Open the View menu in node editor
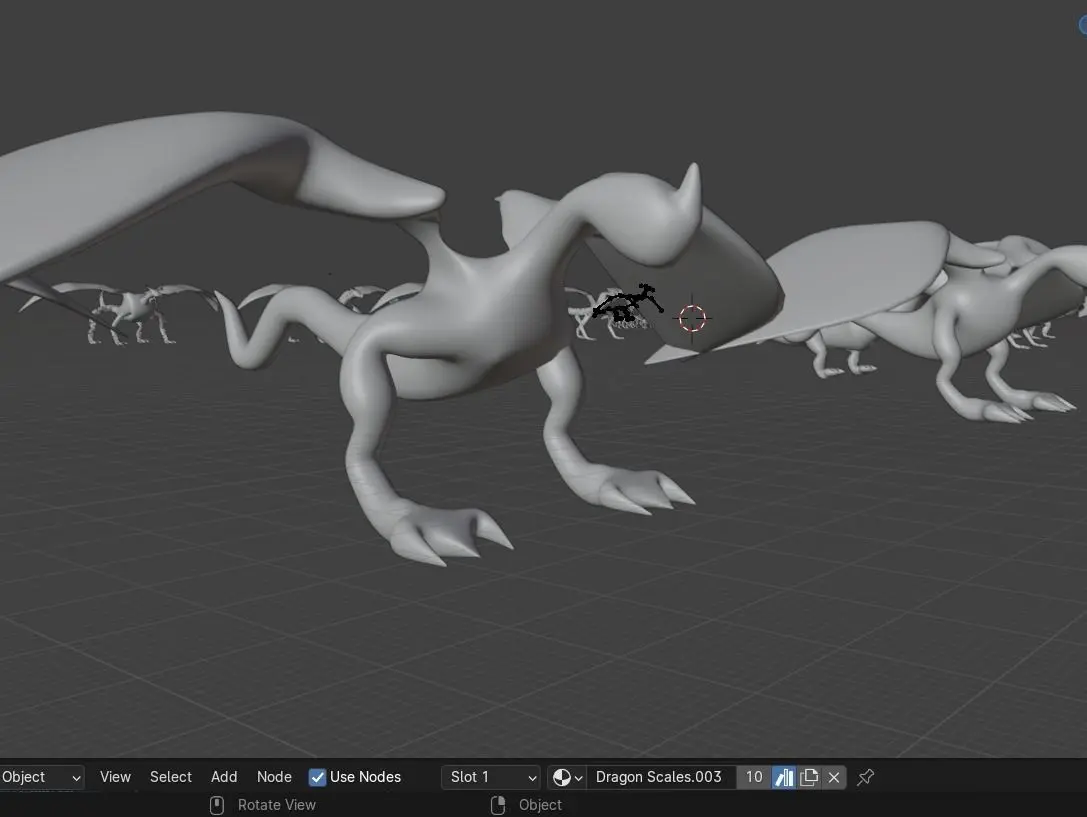The height and width of the screenshot is (817, 1087). pos(115,777)
